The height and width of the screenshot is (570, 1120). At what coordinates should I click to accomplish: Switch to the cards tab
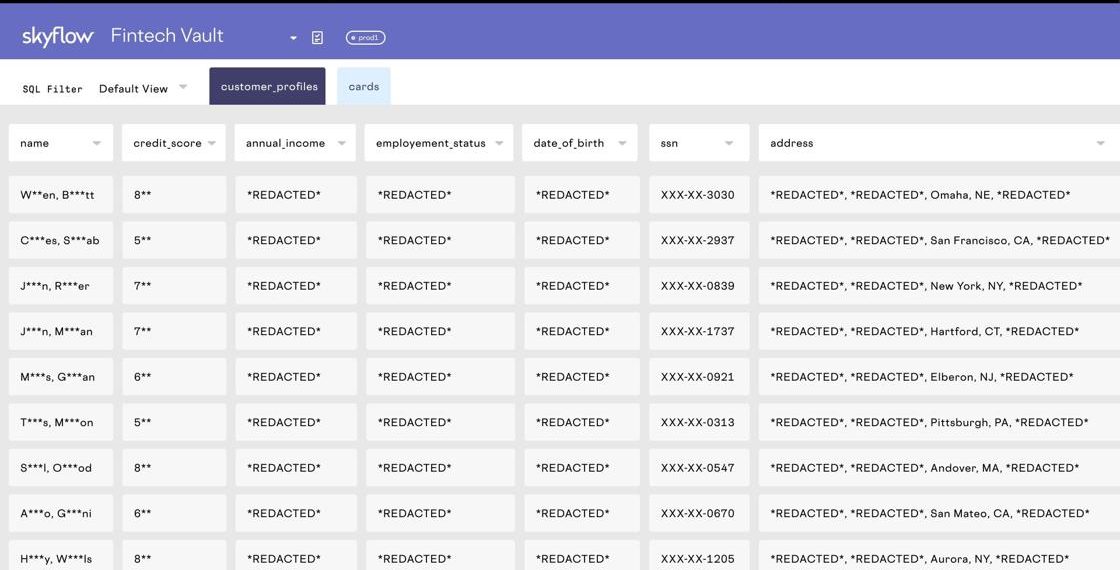point(364,86)
